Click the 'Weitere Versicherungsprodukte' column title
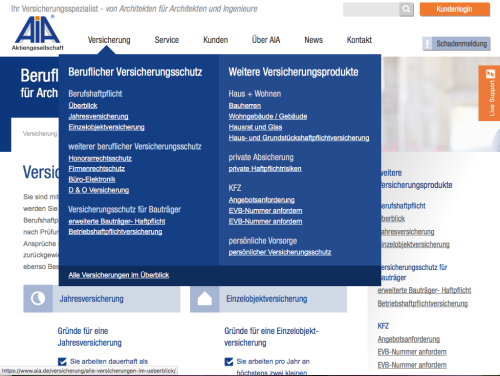This screenshot has height=376, width=500. tap(293, 72)
